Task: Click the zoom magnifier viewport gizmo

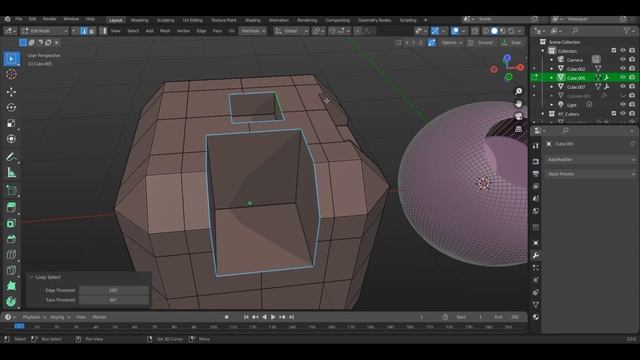Action: (518, 91)
